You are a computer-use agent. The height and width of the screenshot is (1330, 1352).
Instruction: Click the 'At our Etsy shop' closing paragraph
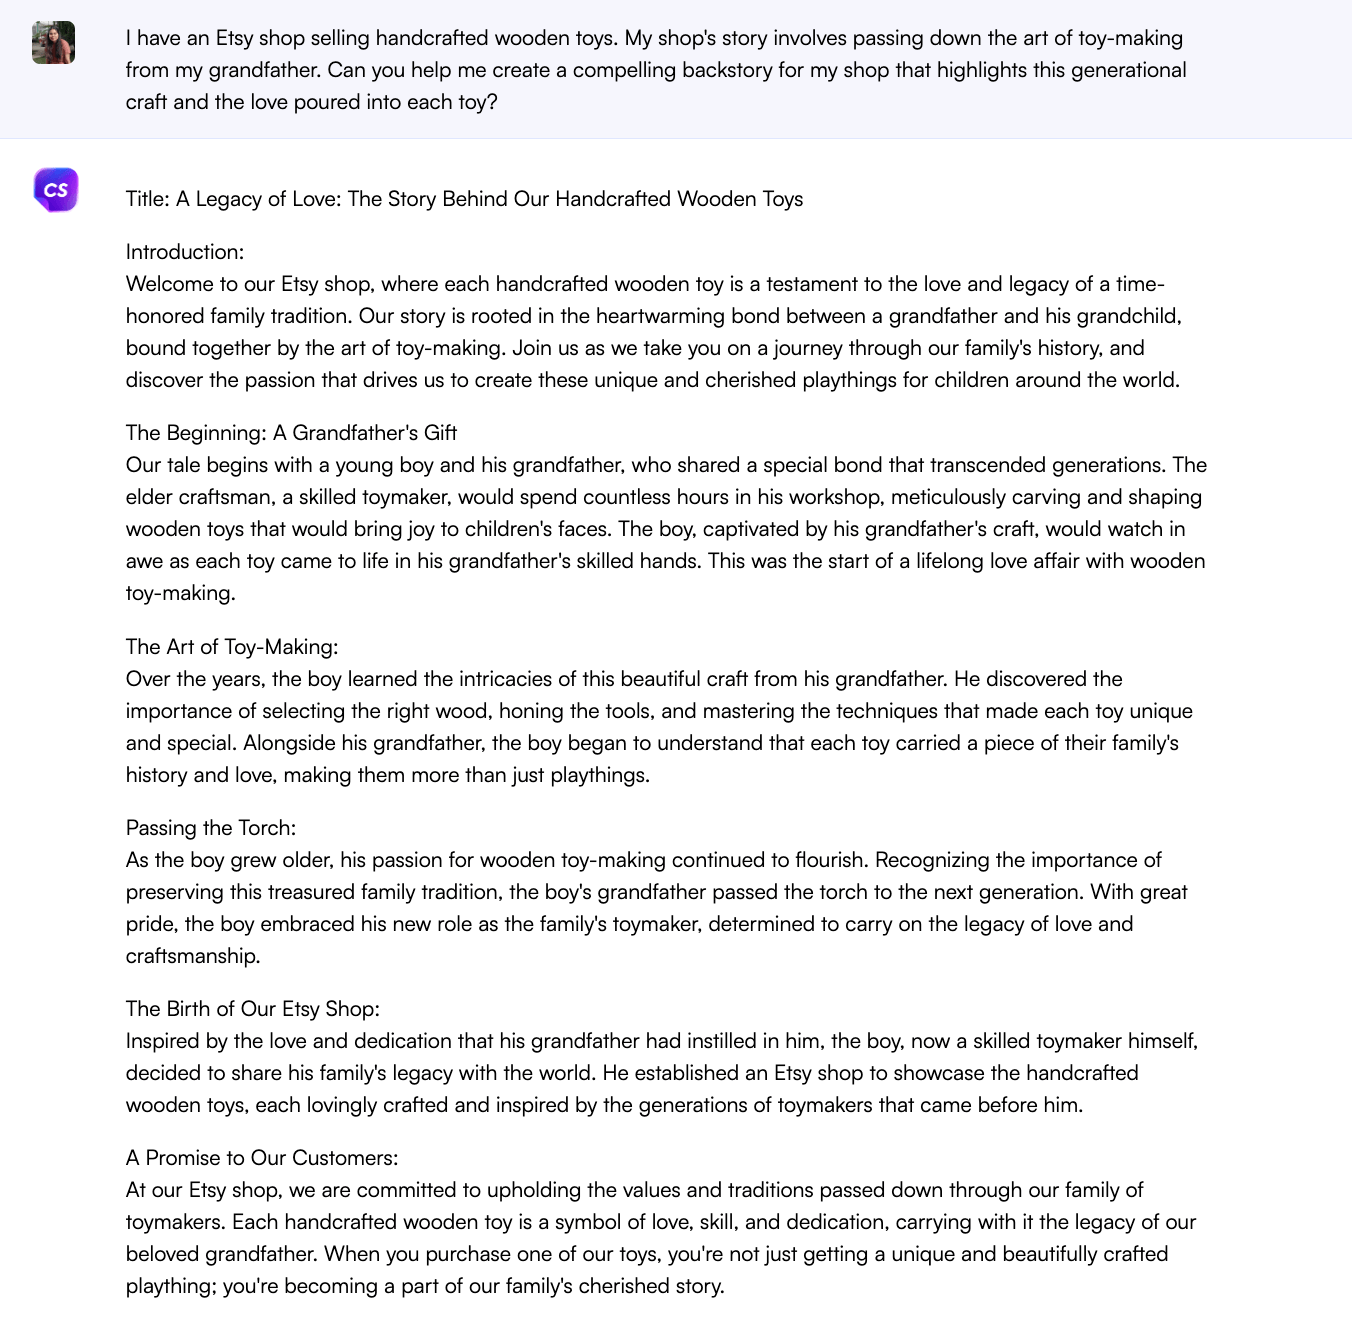point(660,1238)
